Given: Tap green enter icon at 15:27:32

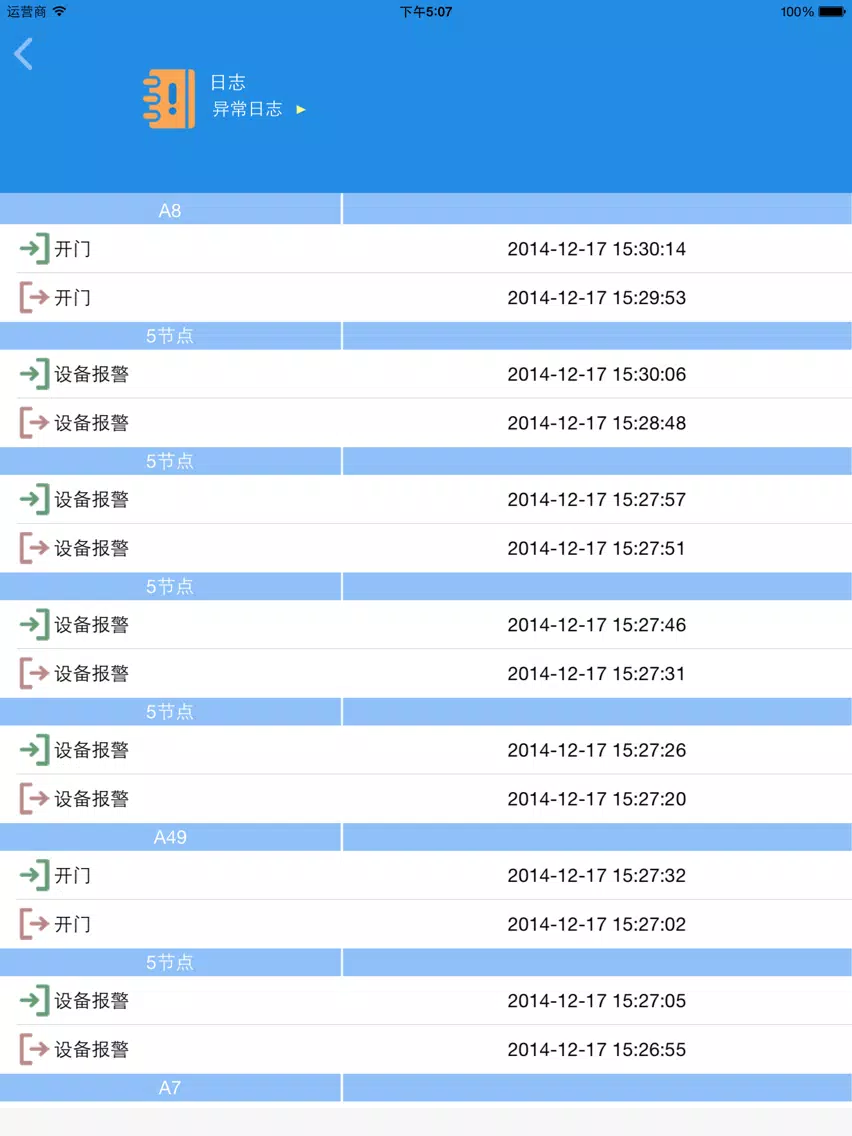Looking at the screenshot, I should [34, 875].
